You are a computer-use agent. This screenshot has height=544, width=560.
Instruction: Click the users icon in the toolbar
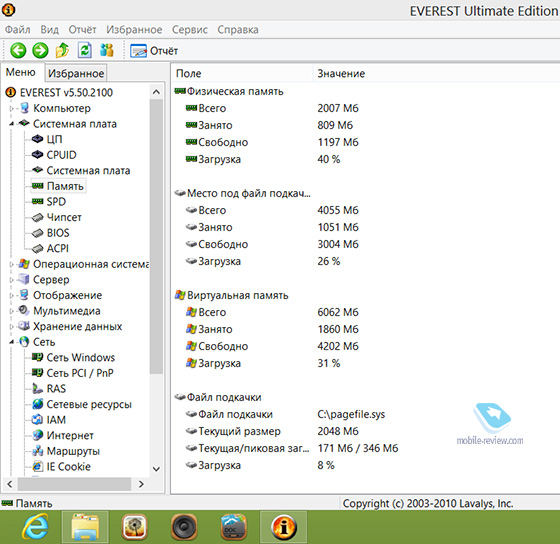pyautogui.click(x=107, y=50)
